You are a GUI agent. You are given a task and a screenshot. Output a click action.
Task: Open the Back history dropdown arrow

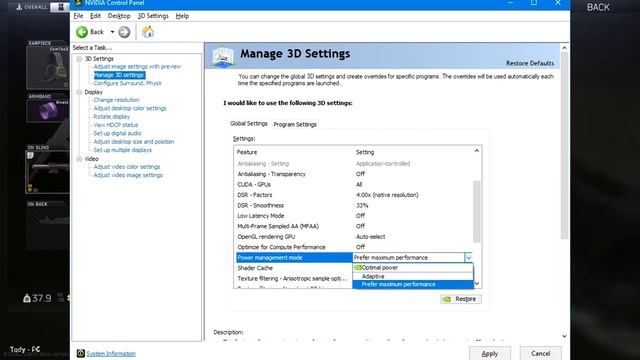point(112,32)
